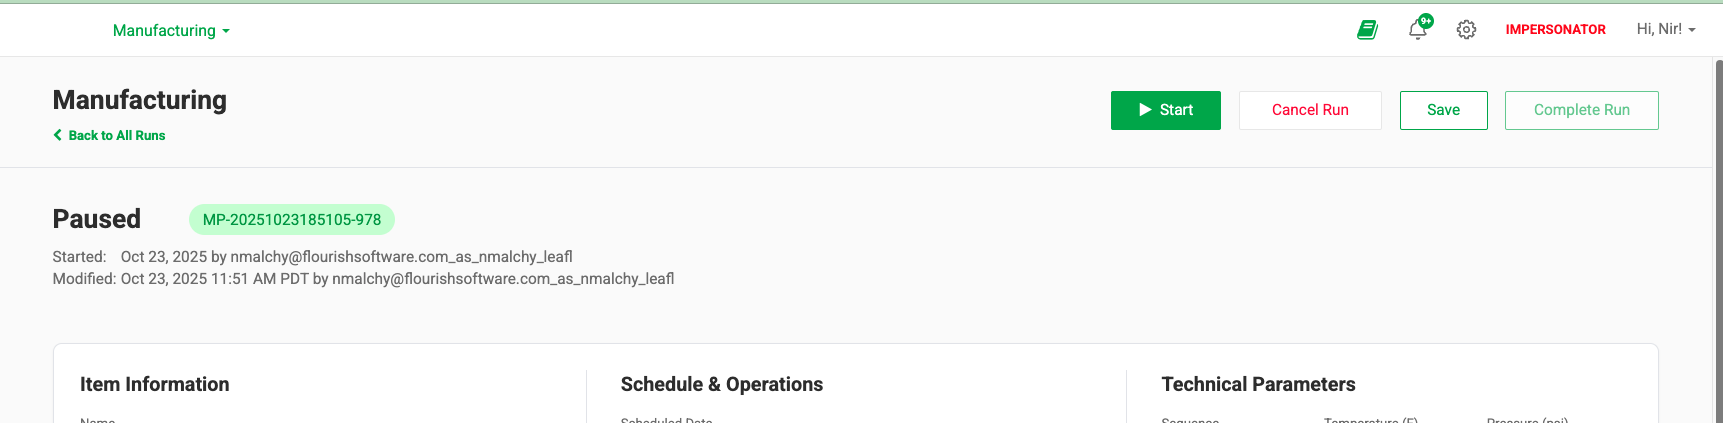Open the notifications bell
The width and height of the screenshot is (1723, 423).
(1417, 30)
